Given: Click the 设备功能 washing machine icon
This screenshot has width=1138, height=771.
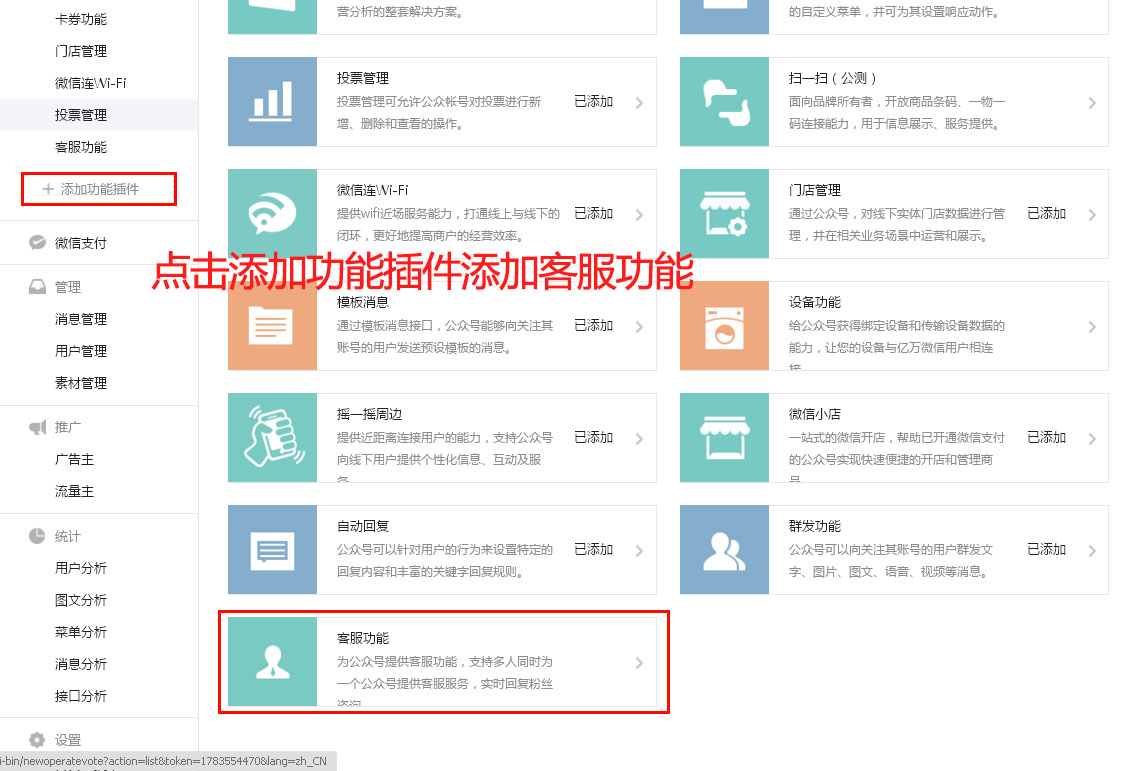Looking at the screenshot, I should click(724, 326).
